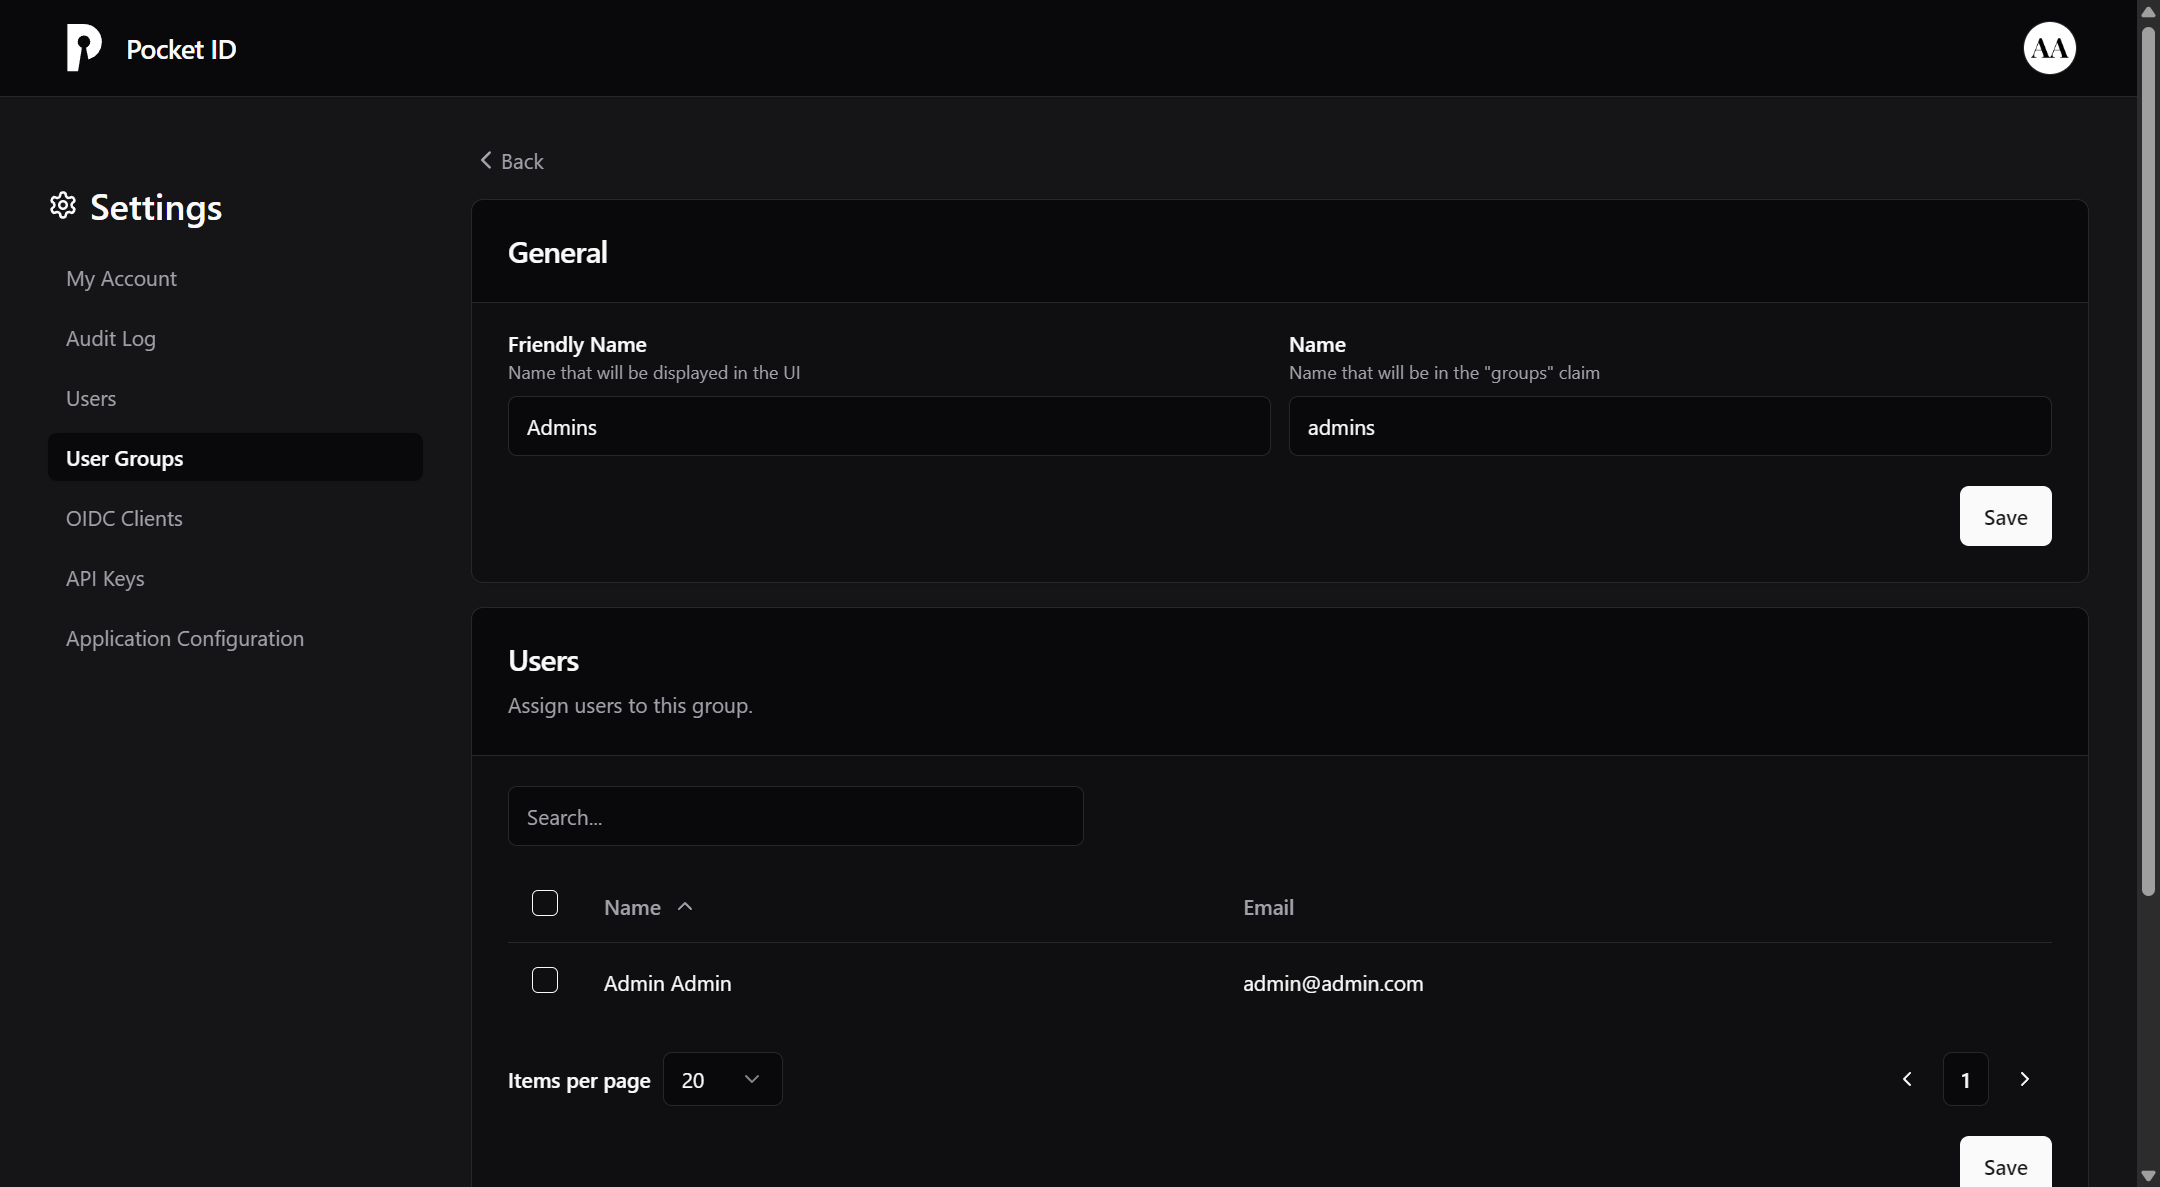Save the General group settings
Viewport: 2160px width, 1187px height.
[x=2005, y=516]
